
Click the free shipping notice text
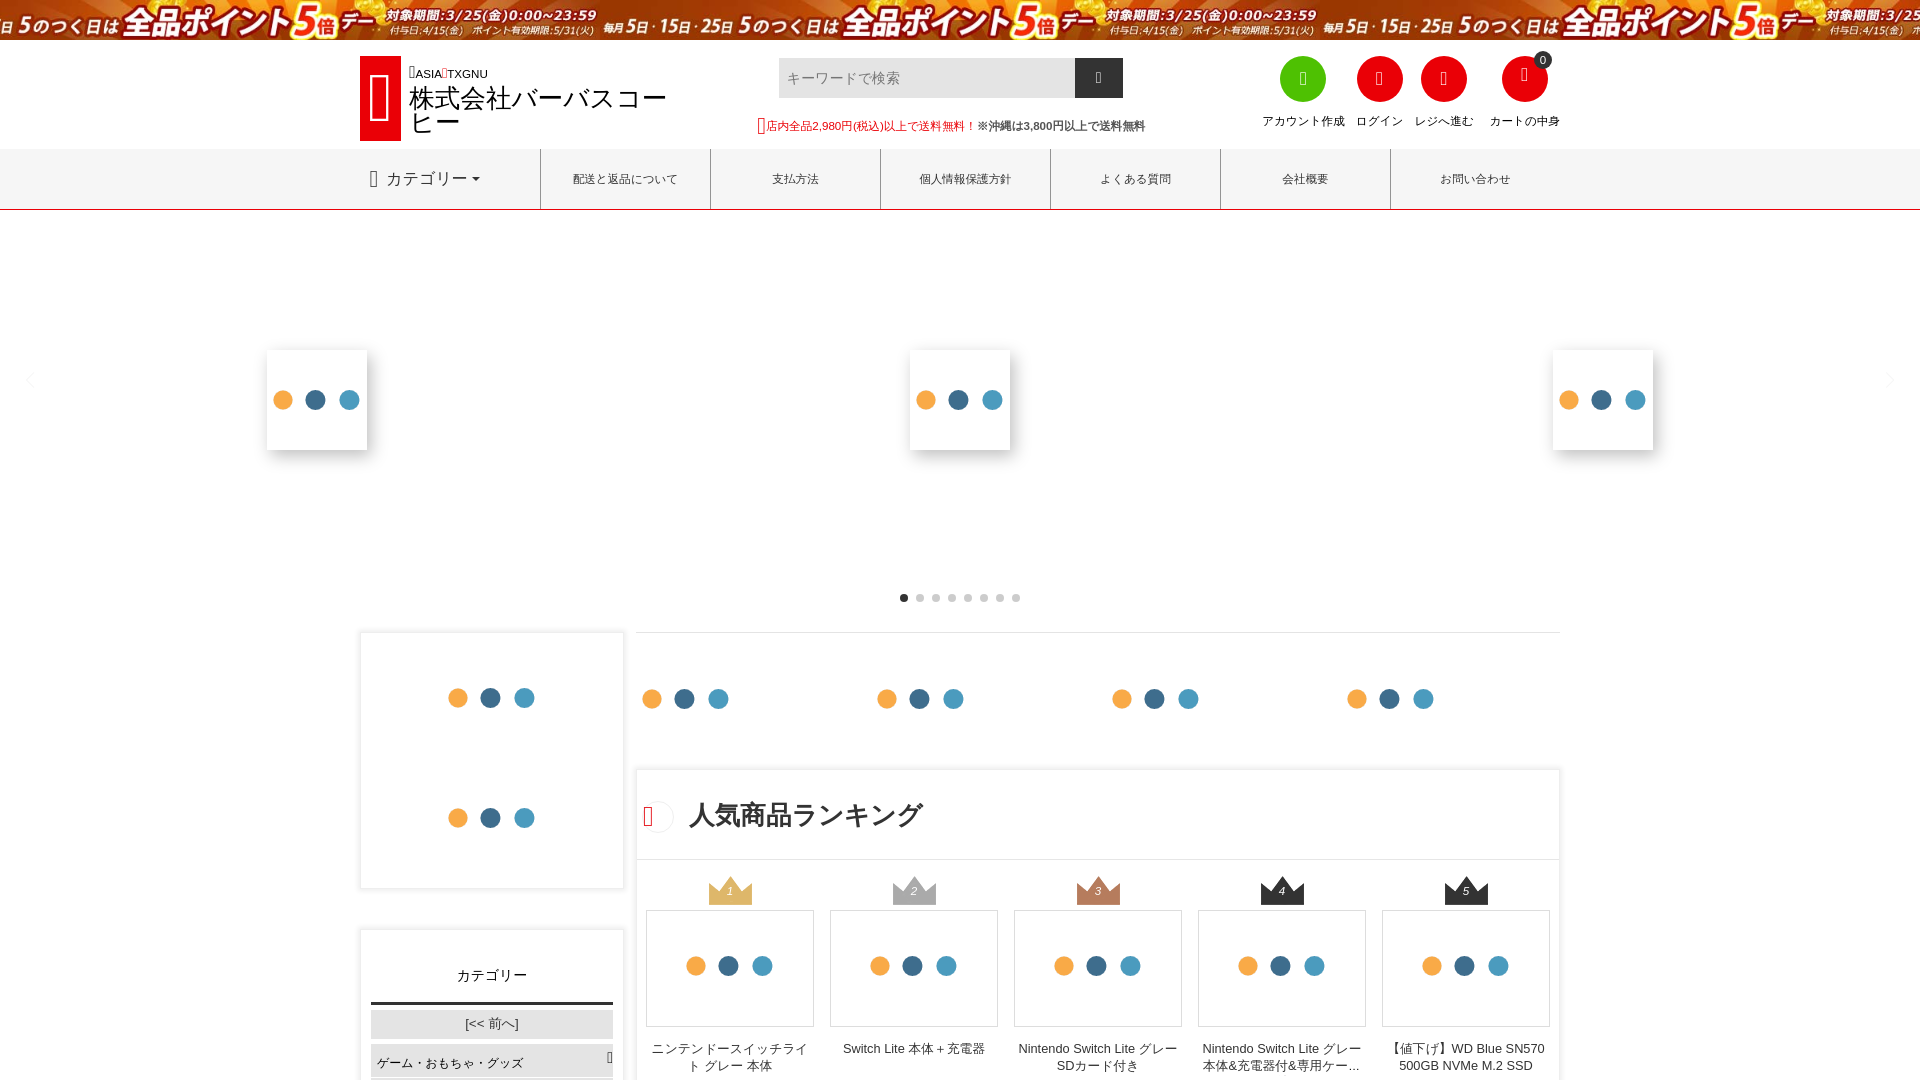coord(951,126)
